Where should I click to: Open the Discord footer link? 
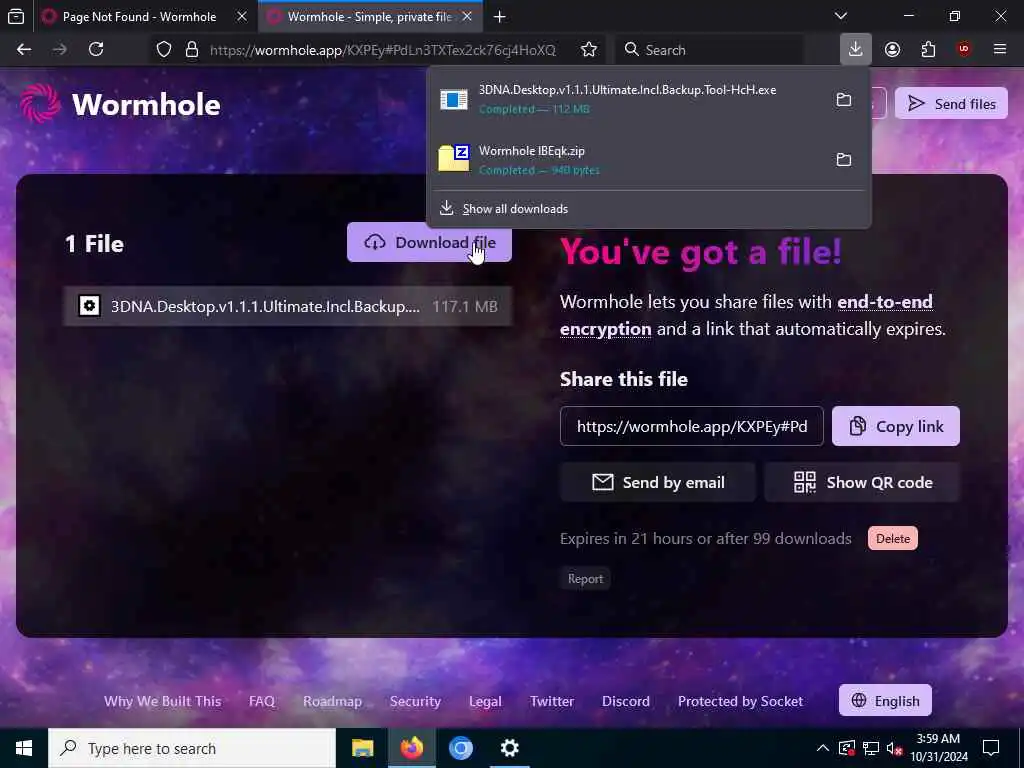(x=626, y=701)
